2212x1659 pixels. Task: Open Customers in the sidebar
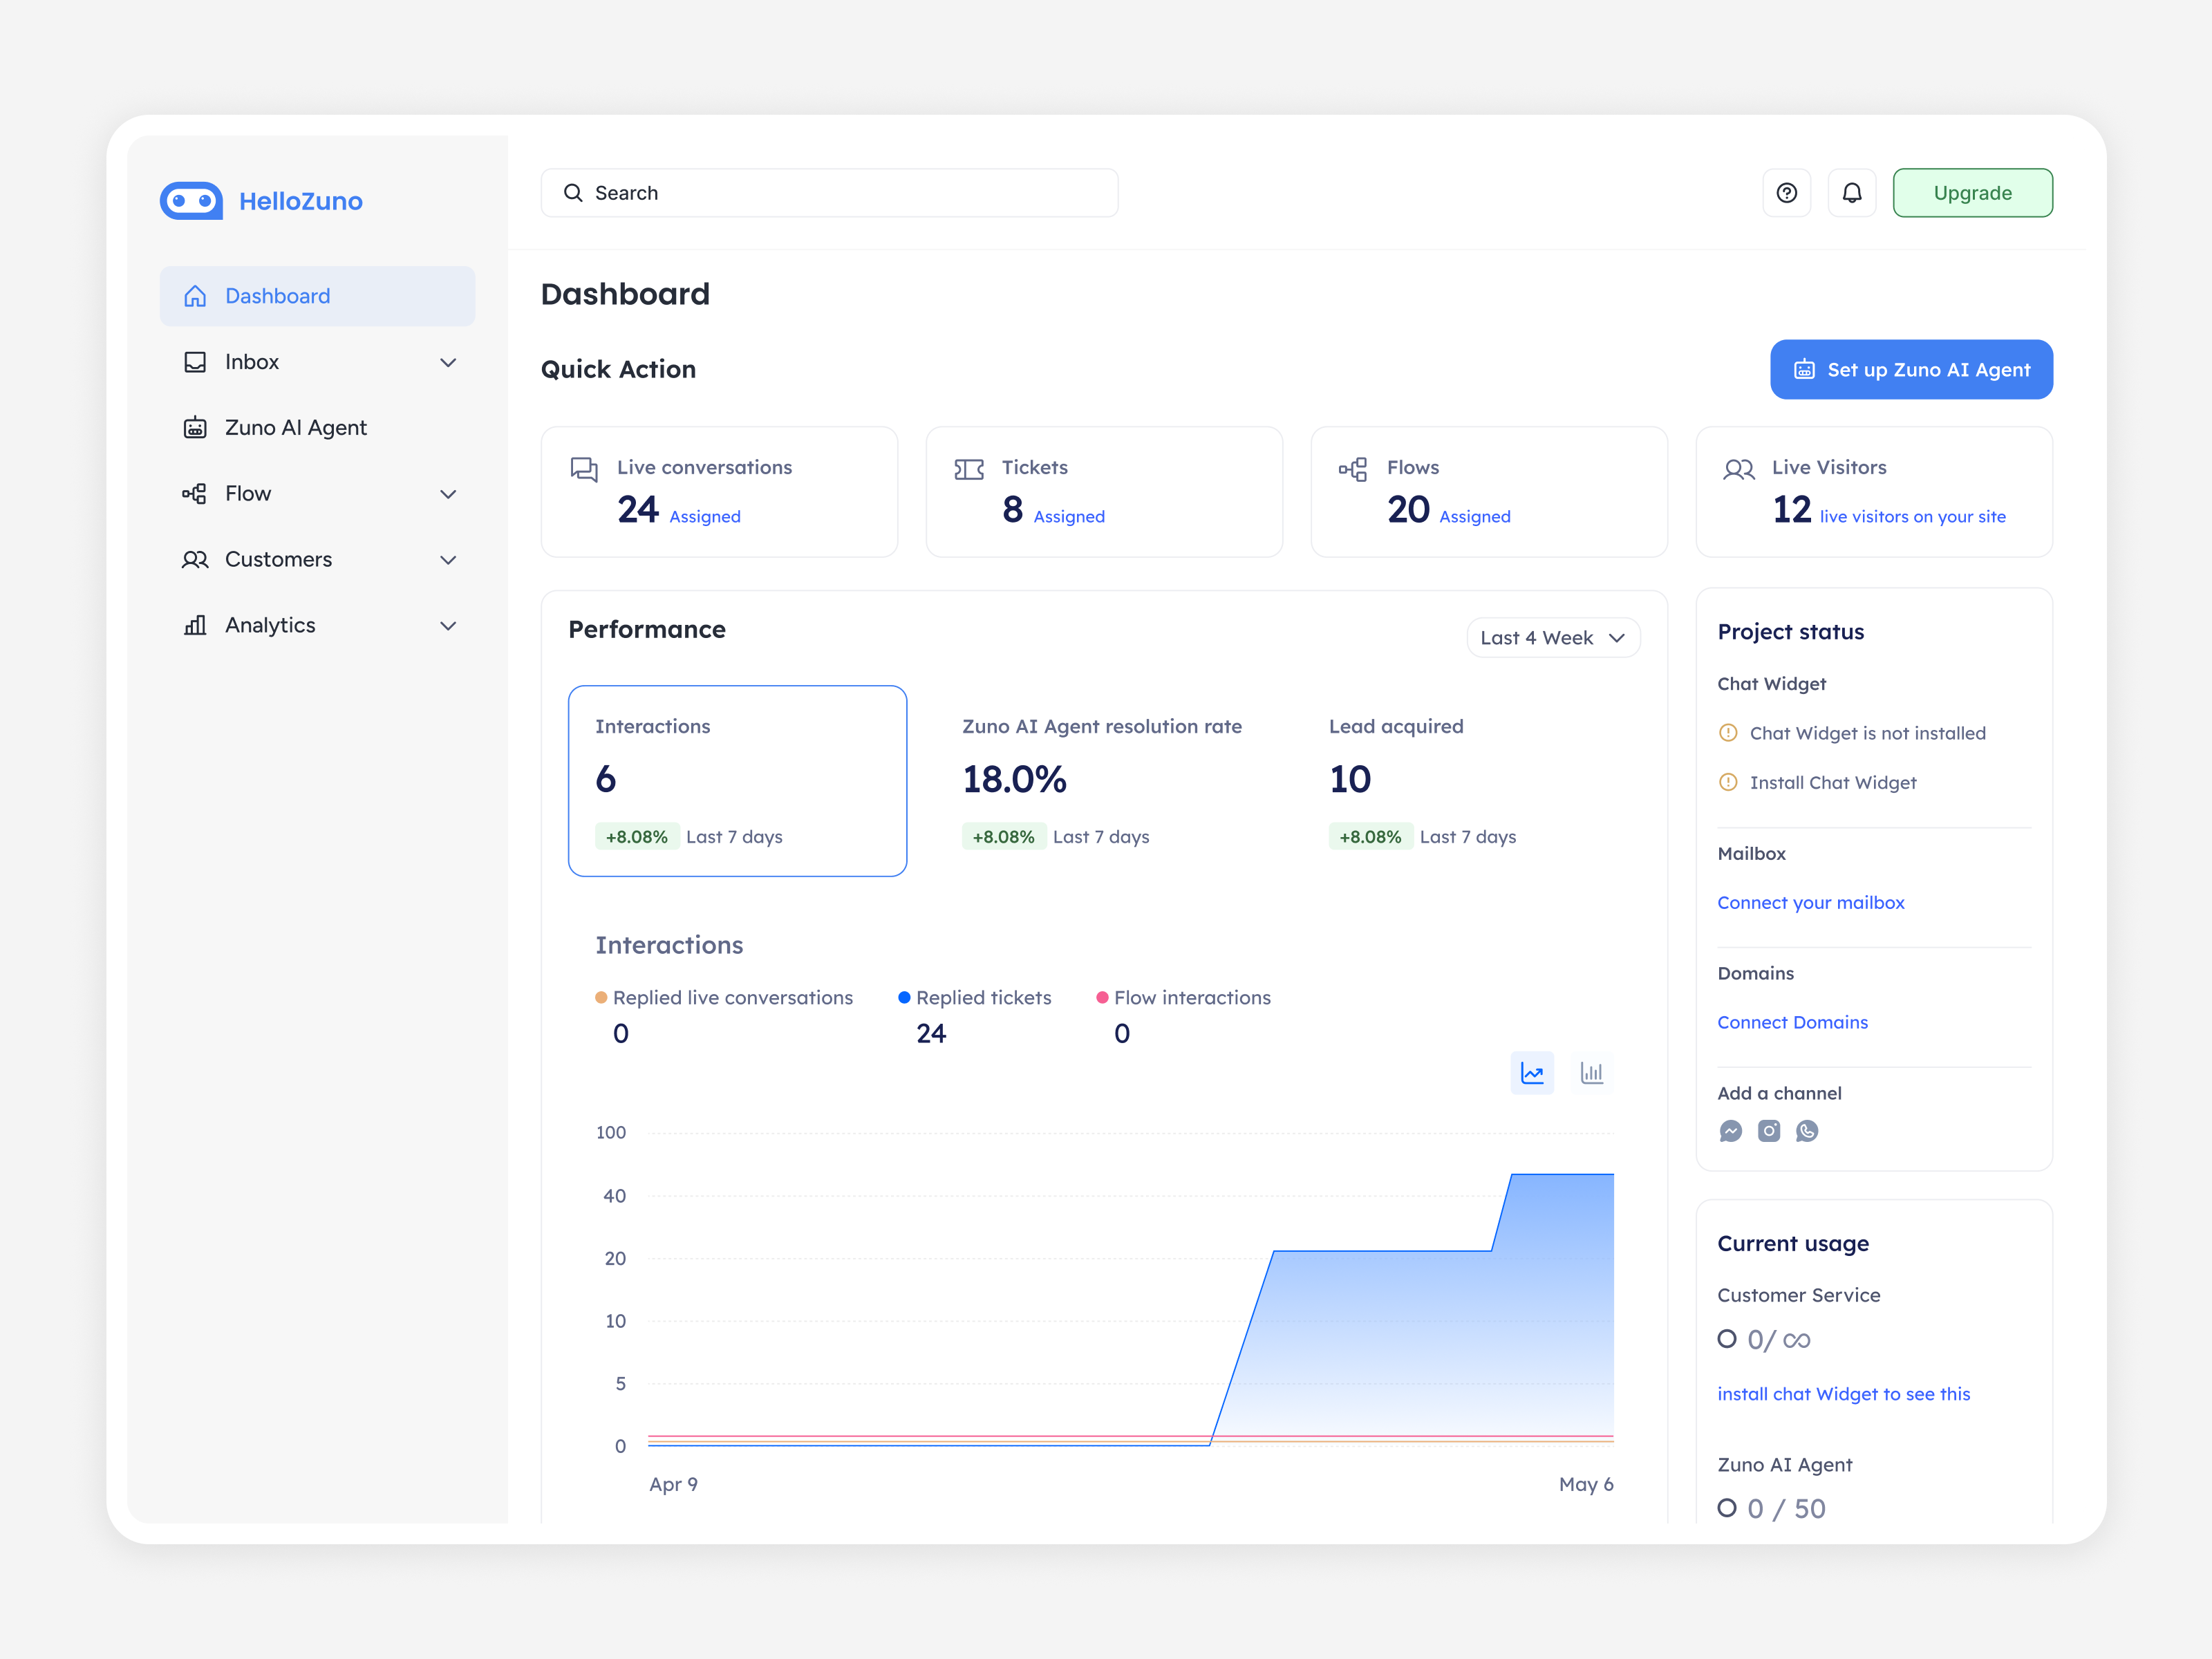[x=317, y=560]
